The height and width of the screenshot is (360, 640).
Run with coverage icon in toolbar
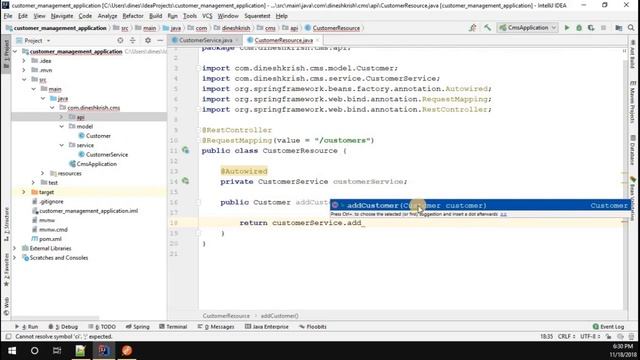tap(591, 28)
